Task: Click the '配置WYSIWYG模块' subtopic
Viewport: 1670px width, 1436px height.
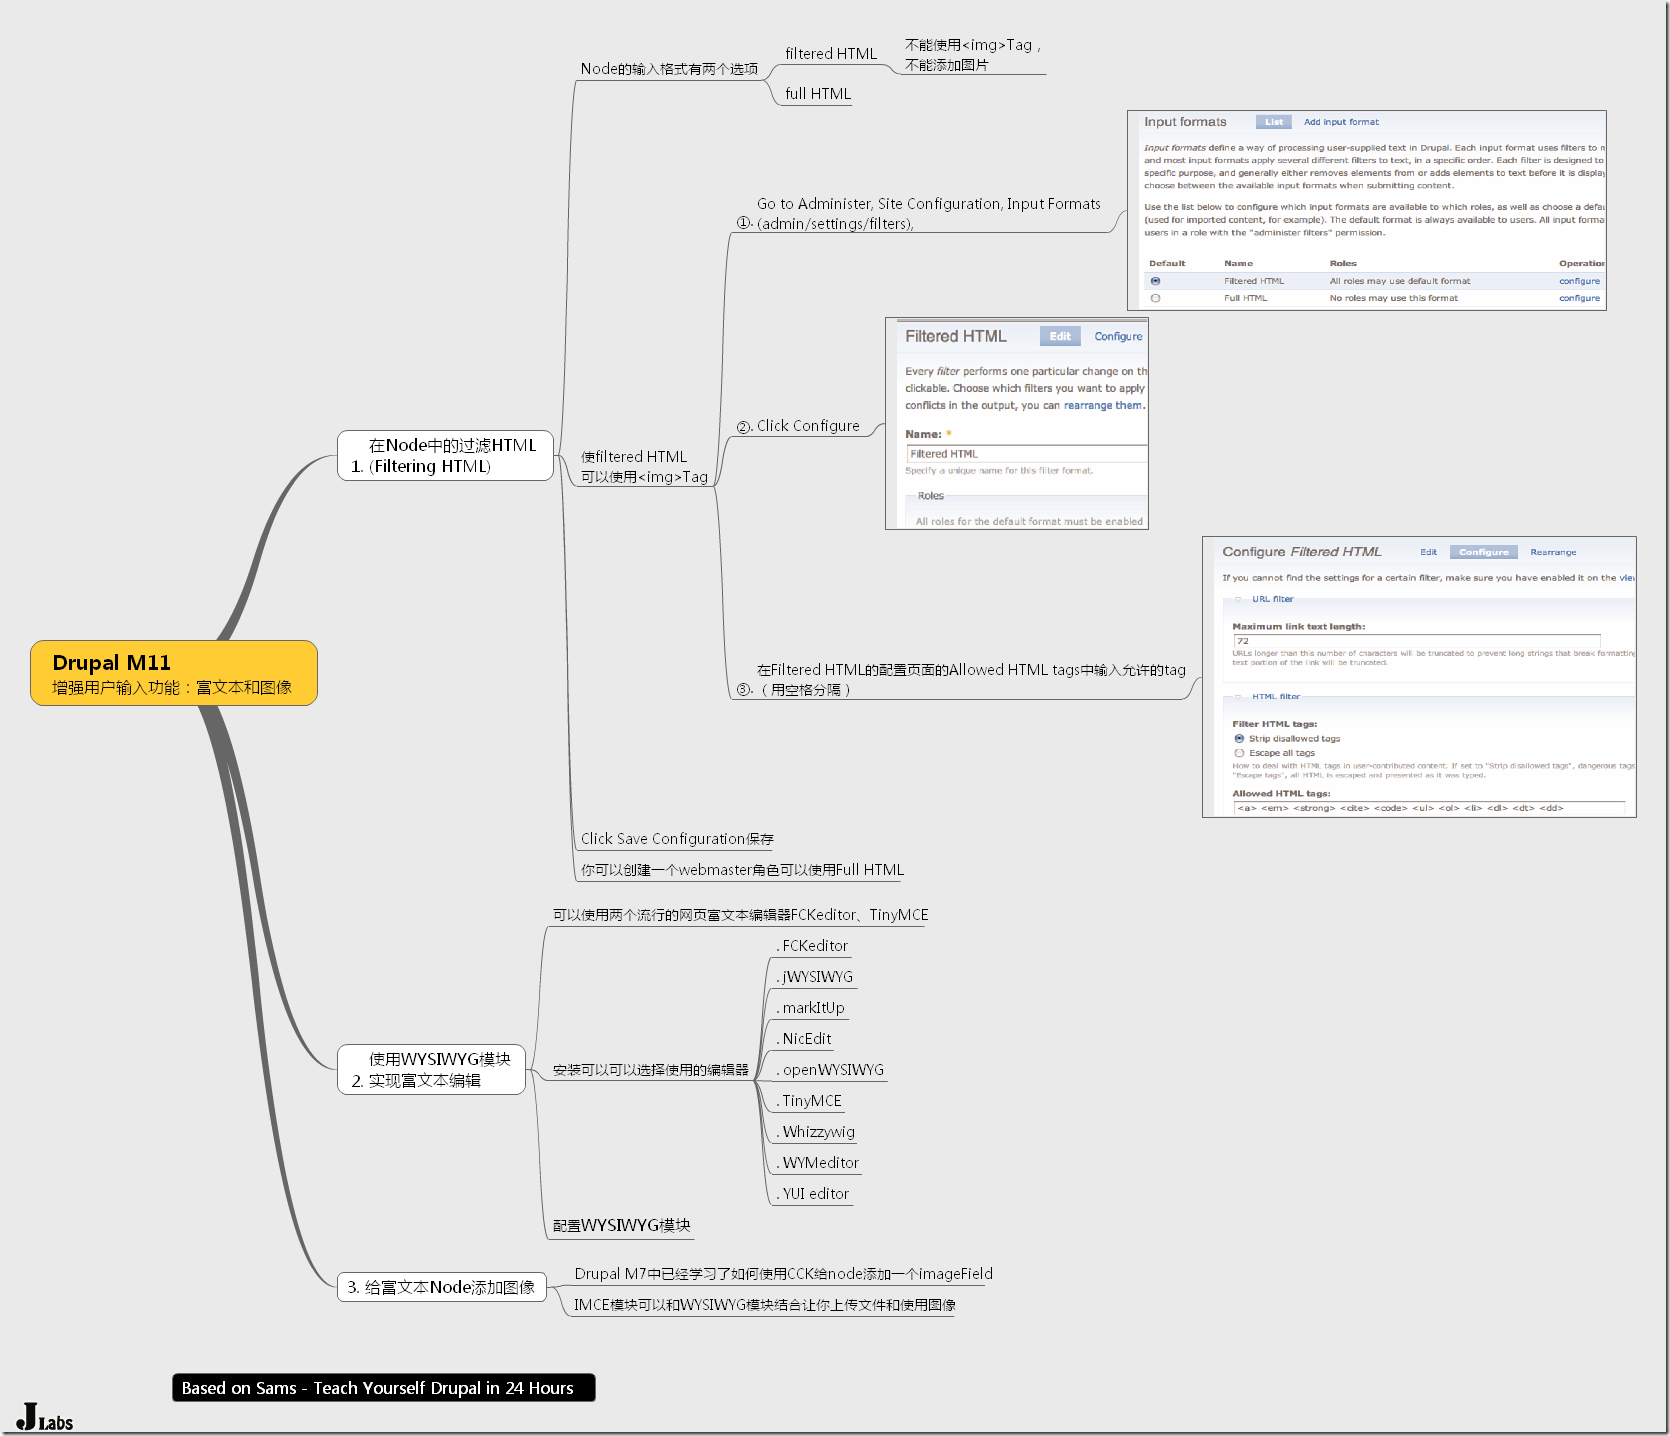Action: (622, 1225)
